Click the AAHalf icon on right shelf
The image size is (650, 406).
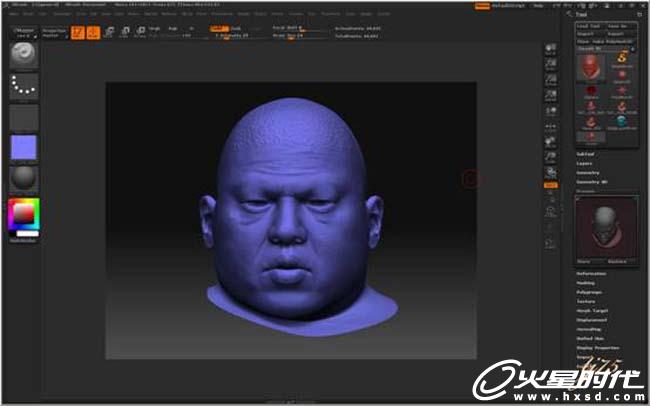pos(551,95)
